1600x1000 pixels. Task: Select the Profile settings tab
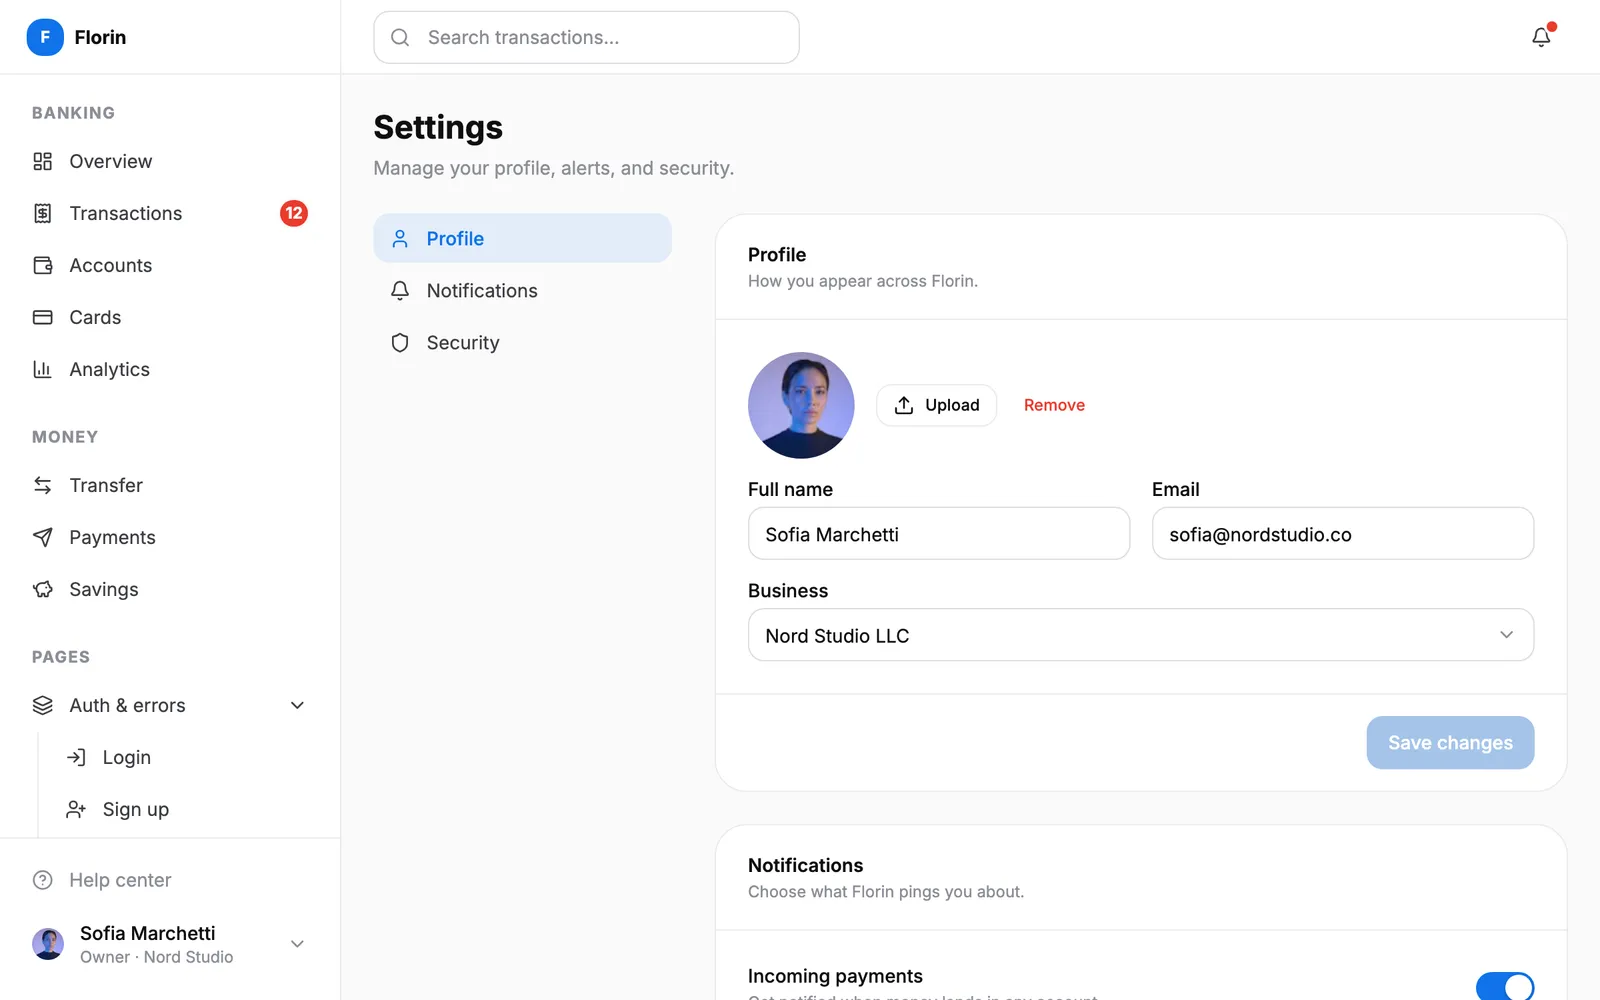coord(523,238)
